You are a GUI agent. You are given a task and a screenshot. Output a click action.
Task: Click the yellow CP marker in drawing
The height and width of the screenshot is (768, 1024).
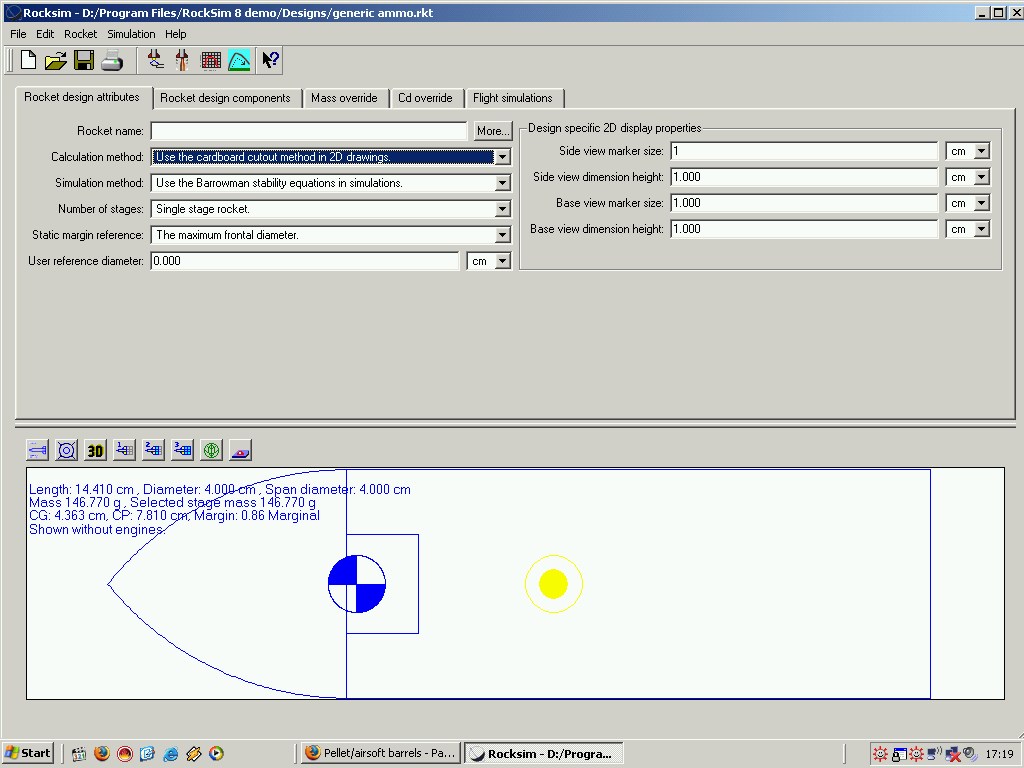[553, 584]
